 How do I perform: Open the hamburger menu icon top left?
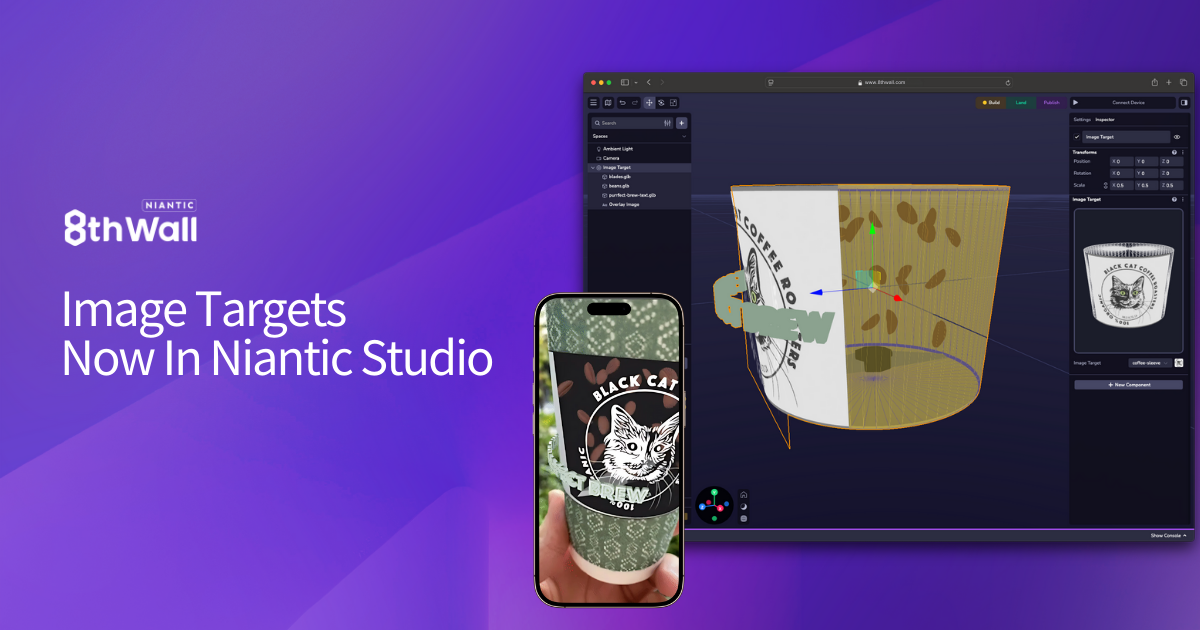(593, 102)
